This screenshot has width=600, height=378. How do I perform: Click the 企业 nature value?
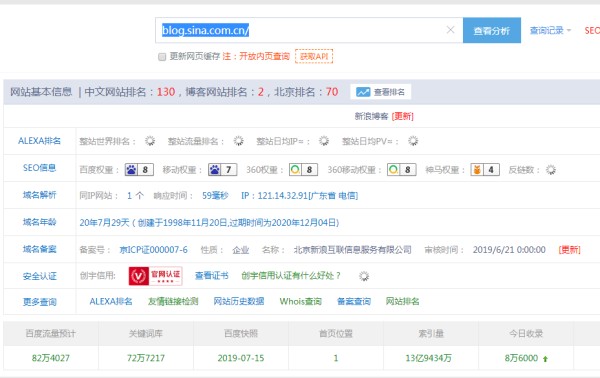(241, 250)
